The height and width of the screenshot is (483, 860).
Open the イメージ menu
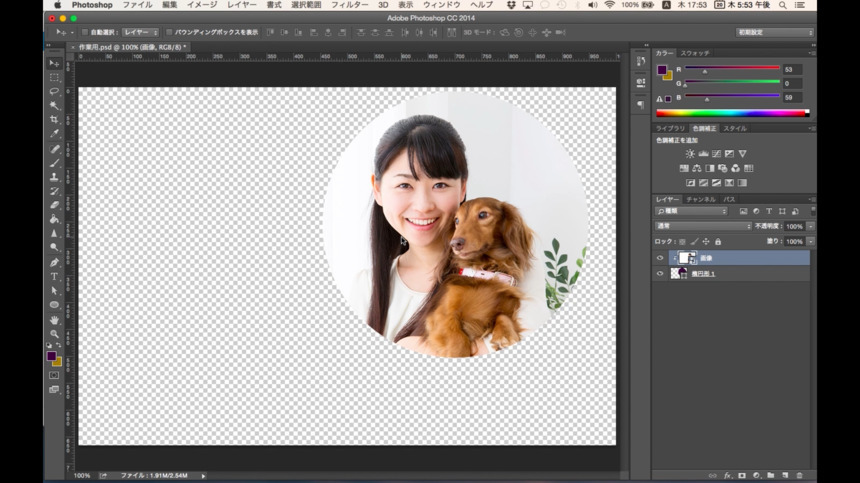coord(202,5)
